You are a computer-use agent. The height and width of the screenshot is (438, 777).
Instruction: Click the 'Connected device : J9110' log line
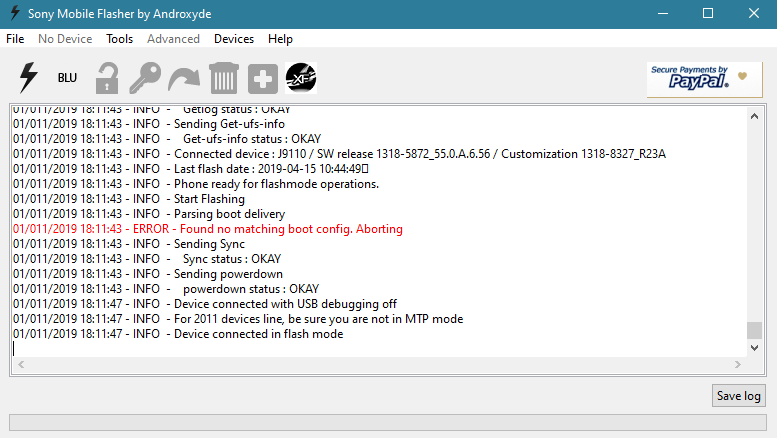(339, 154)
